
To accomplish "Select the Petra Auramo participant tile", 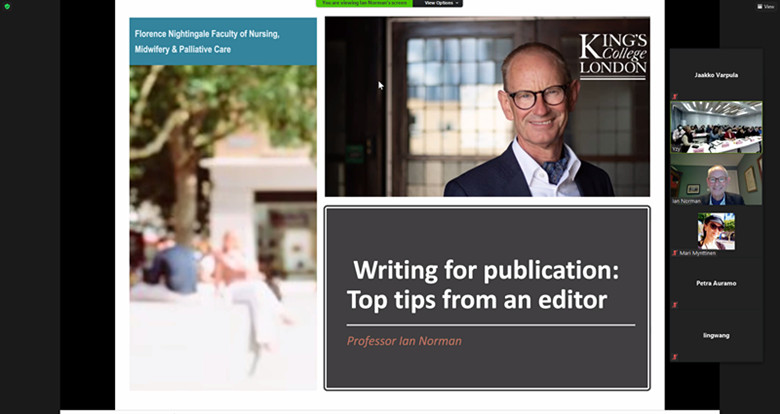I will [x=716, y=283].
